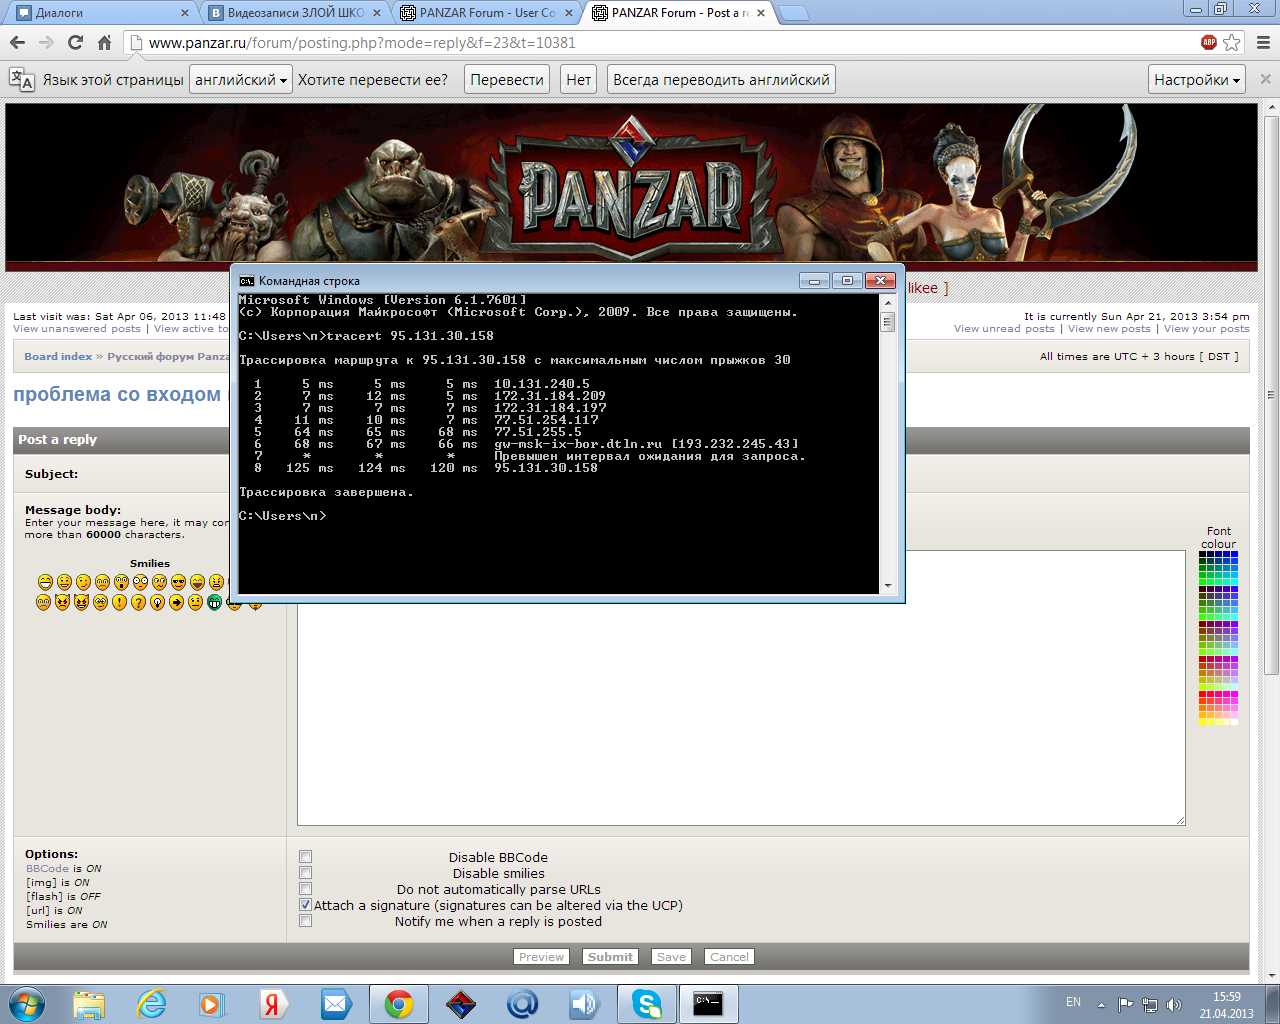Screen dimensions: 1280x1024
Task: Enable the Disable BBCode checkbox
Action: click(306, 857)
